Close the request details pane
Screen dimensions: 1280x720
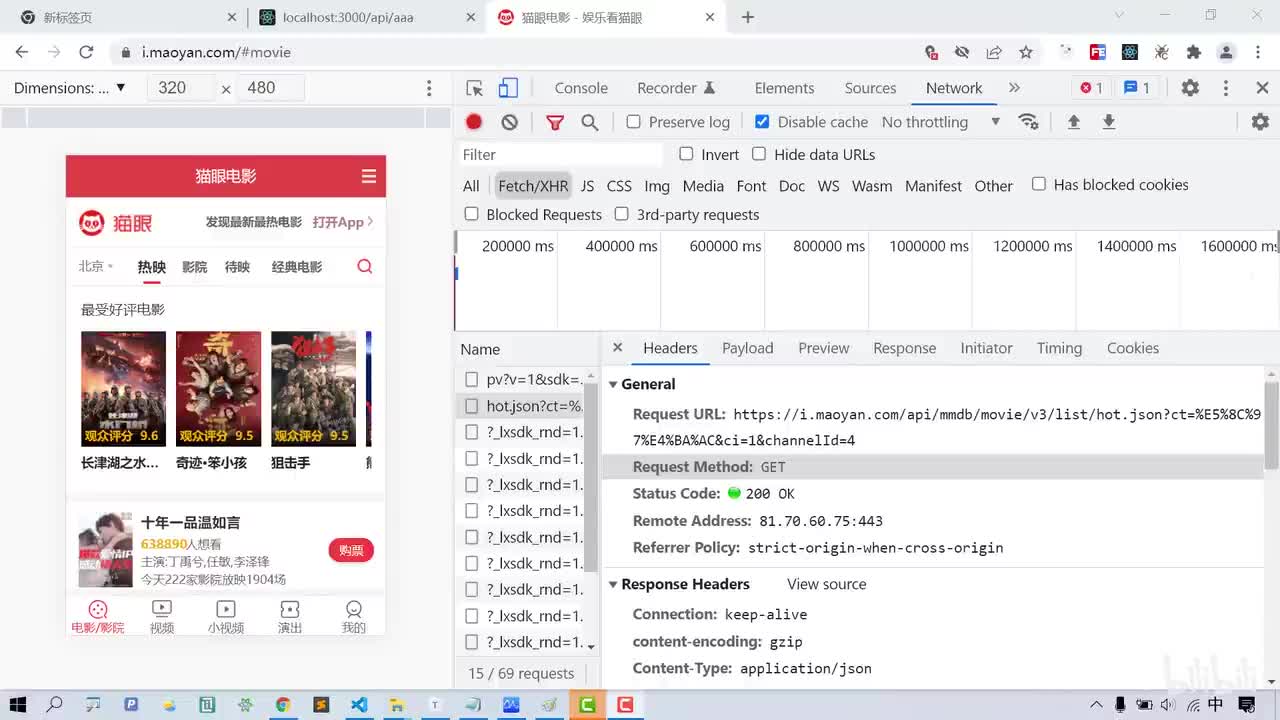point(617,348)
